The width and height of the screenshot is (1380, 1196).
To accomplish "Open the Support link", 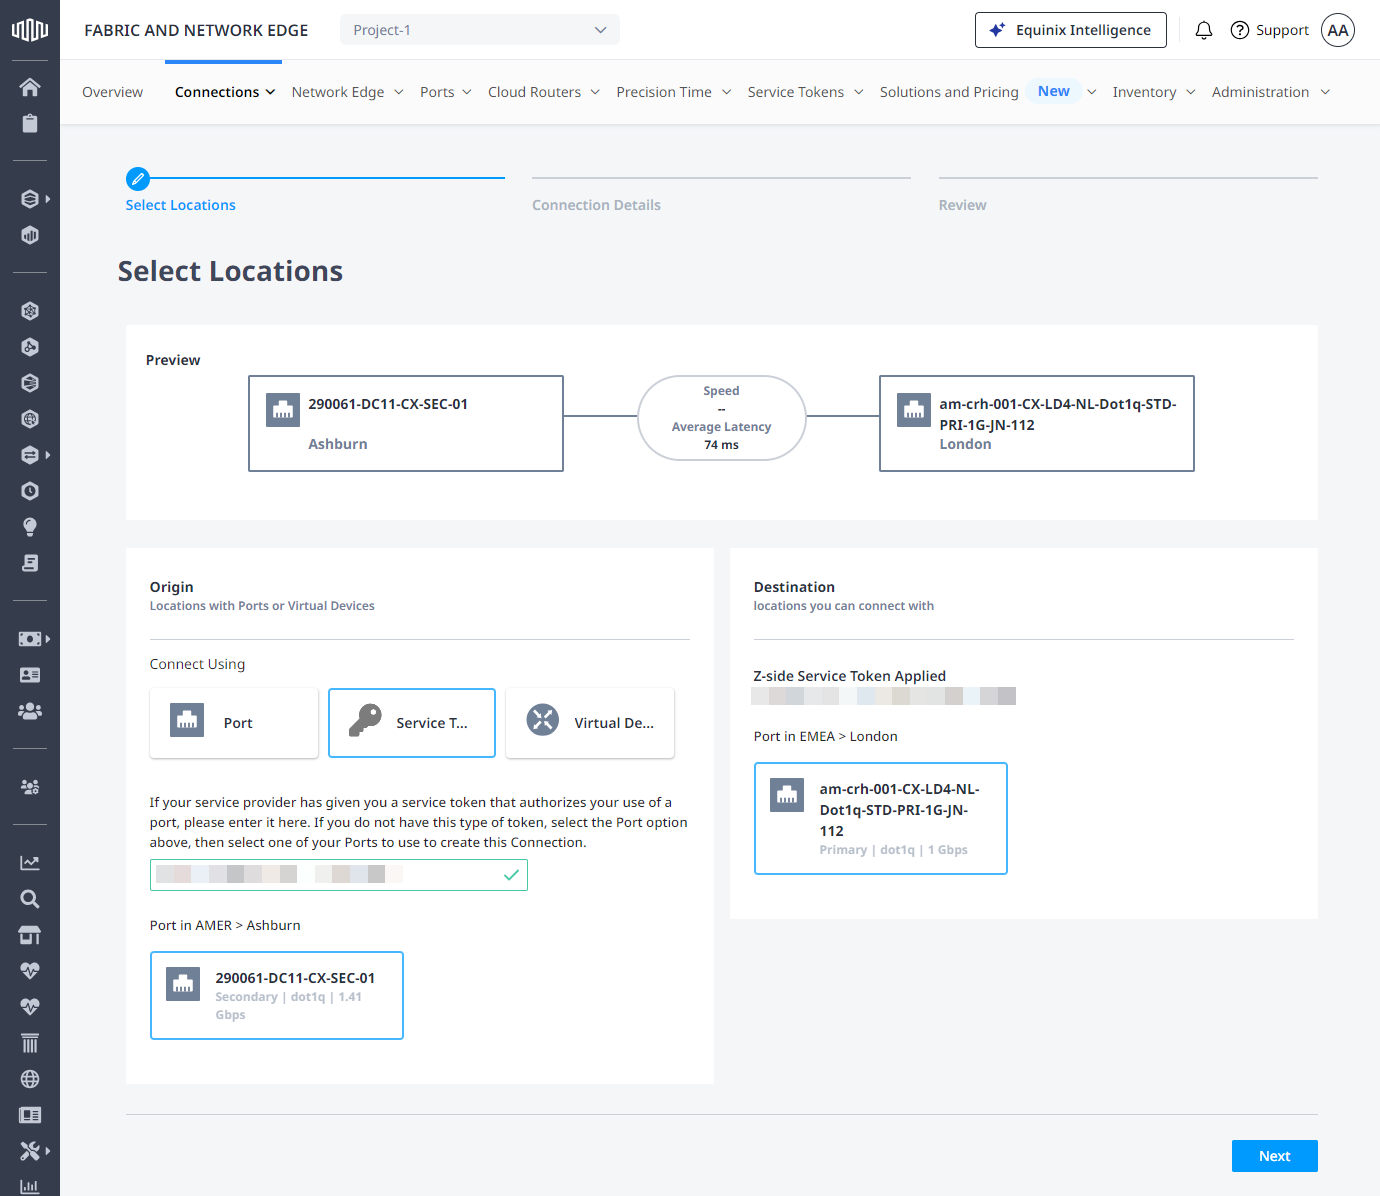I will (x=1270, y=30).
